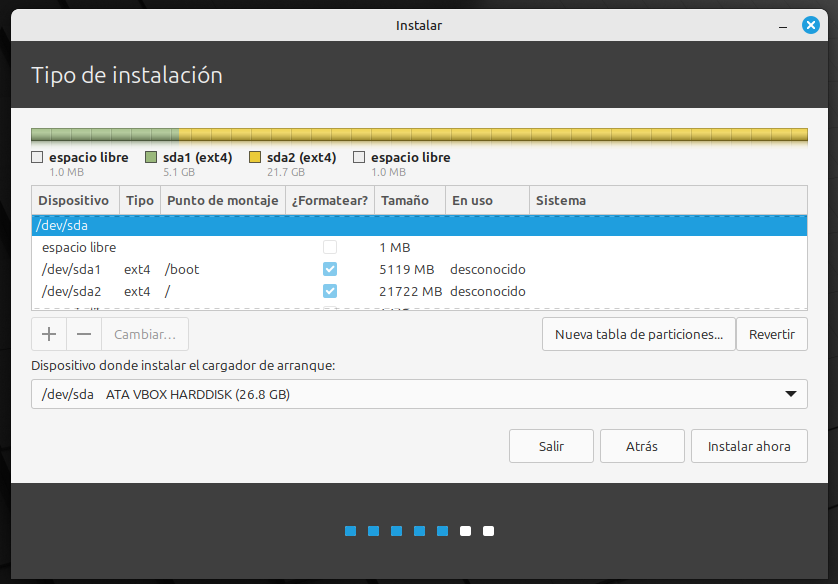Image resolution: width=838 pixels, height=584 pixels.
Task: Click the Instalar ahora button
Action: coord(748,446)
